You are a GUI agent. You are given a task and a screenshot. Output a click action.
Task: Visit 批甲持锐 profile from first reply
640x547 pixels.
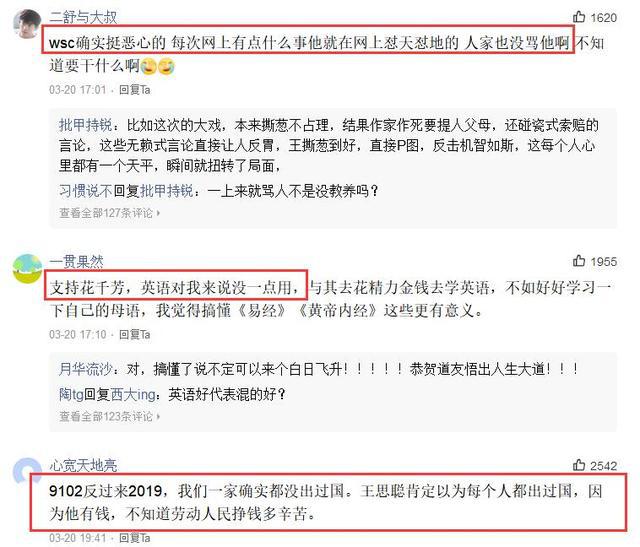click(86, 125)
